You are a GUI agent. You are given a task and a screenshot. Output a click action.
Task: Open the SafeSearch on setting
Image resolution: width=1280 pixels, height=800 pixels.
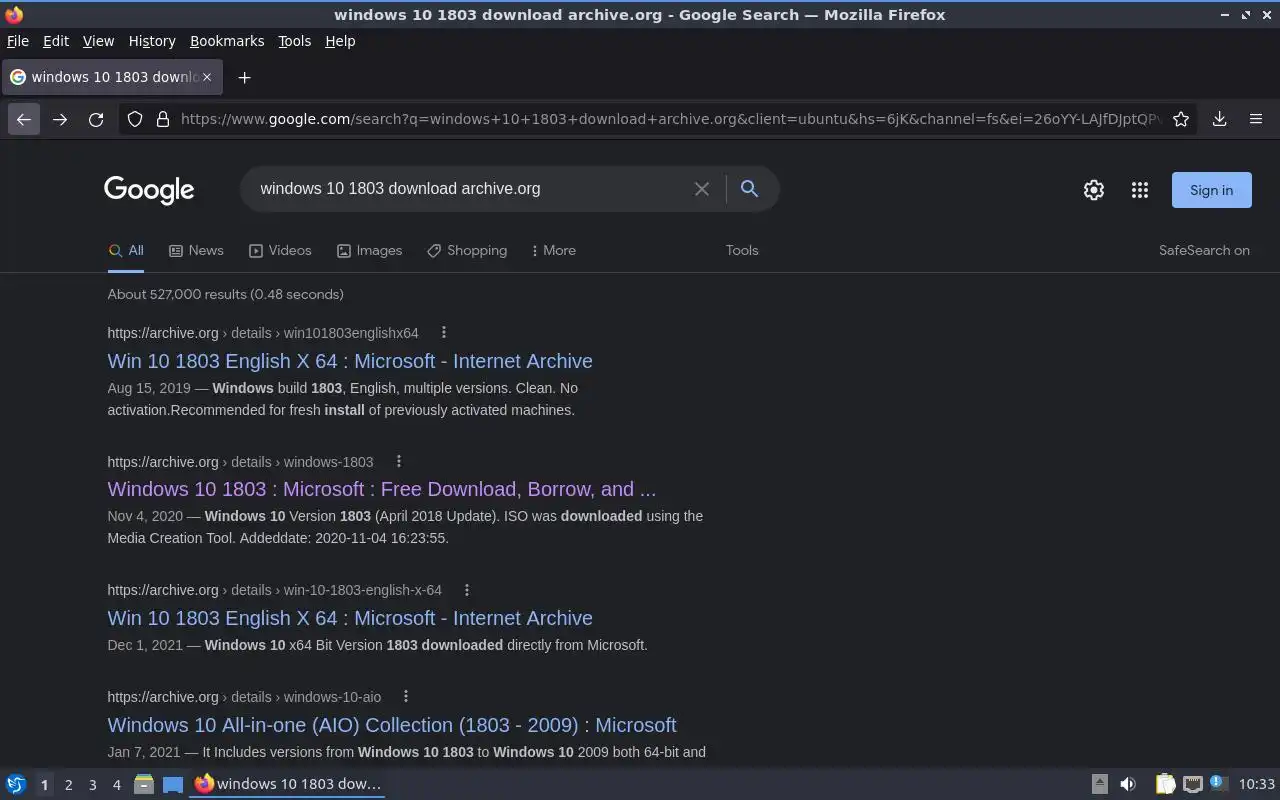1204,250
